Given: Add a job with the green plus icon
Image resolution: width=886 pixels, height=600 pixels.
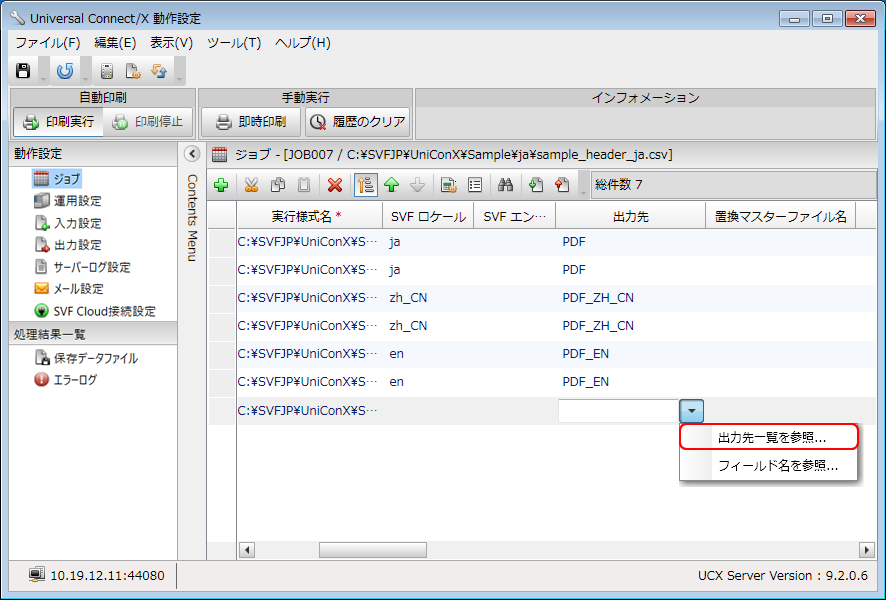Looking at the screenshot, I should (221, 185).
